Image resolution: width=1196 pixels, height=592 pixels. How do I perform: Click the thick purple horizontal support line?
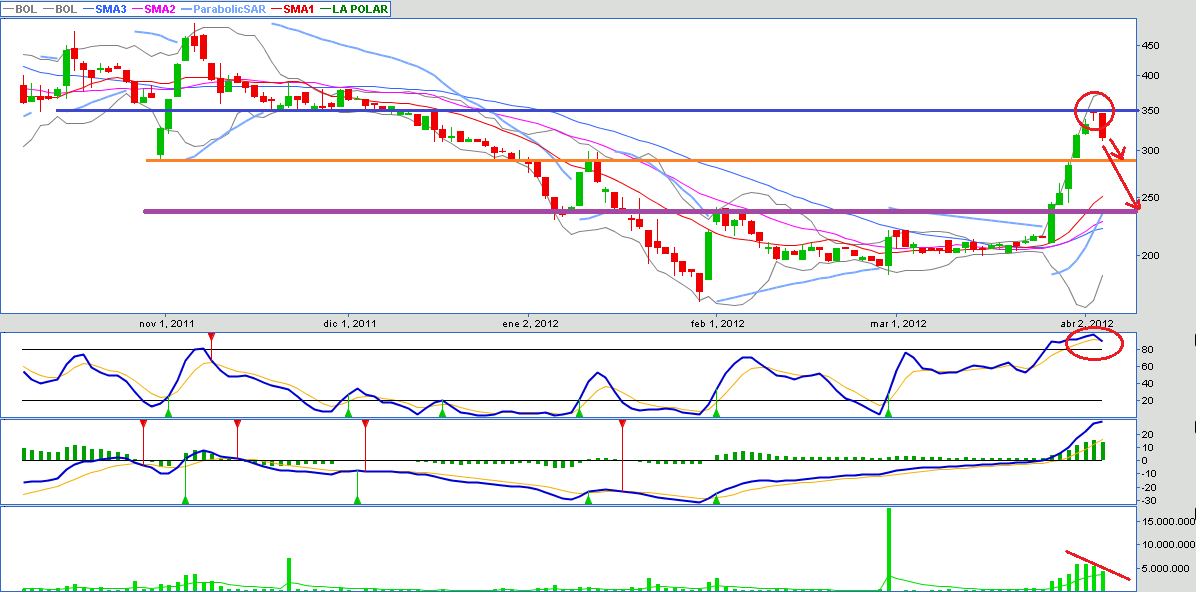(x=600, y=211)
